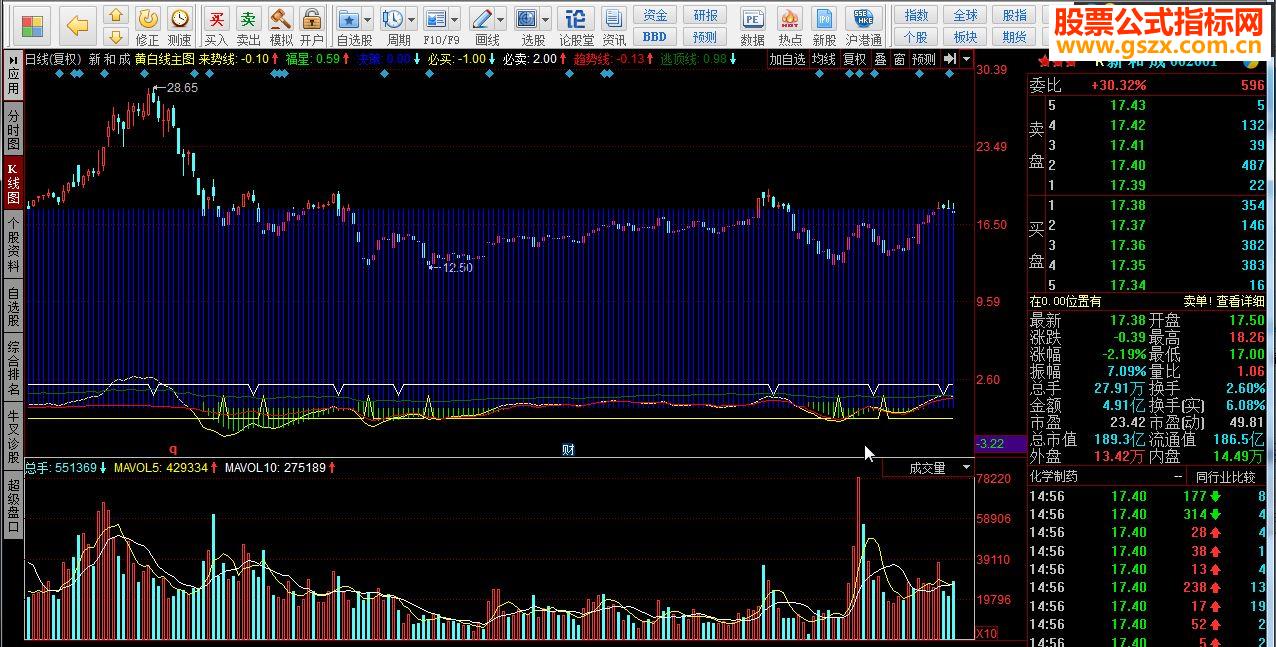1276x647 pixels.
Task: Open the 成交量 indicator dropdown
Action: tap(966, 468)
